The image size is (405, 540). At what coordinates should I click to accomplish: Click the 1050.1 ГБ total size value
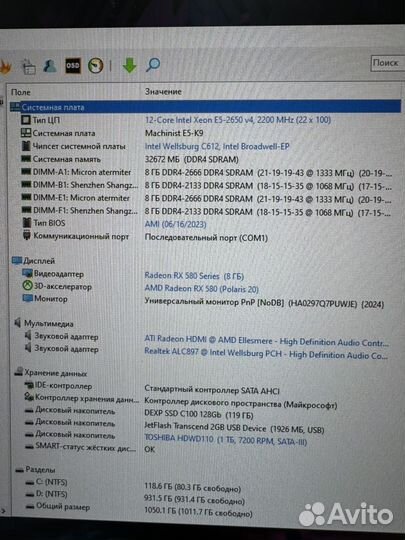198,512
